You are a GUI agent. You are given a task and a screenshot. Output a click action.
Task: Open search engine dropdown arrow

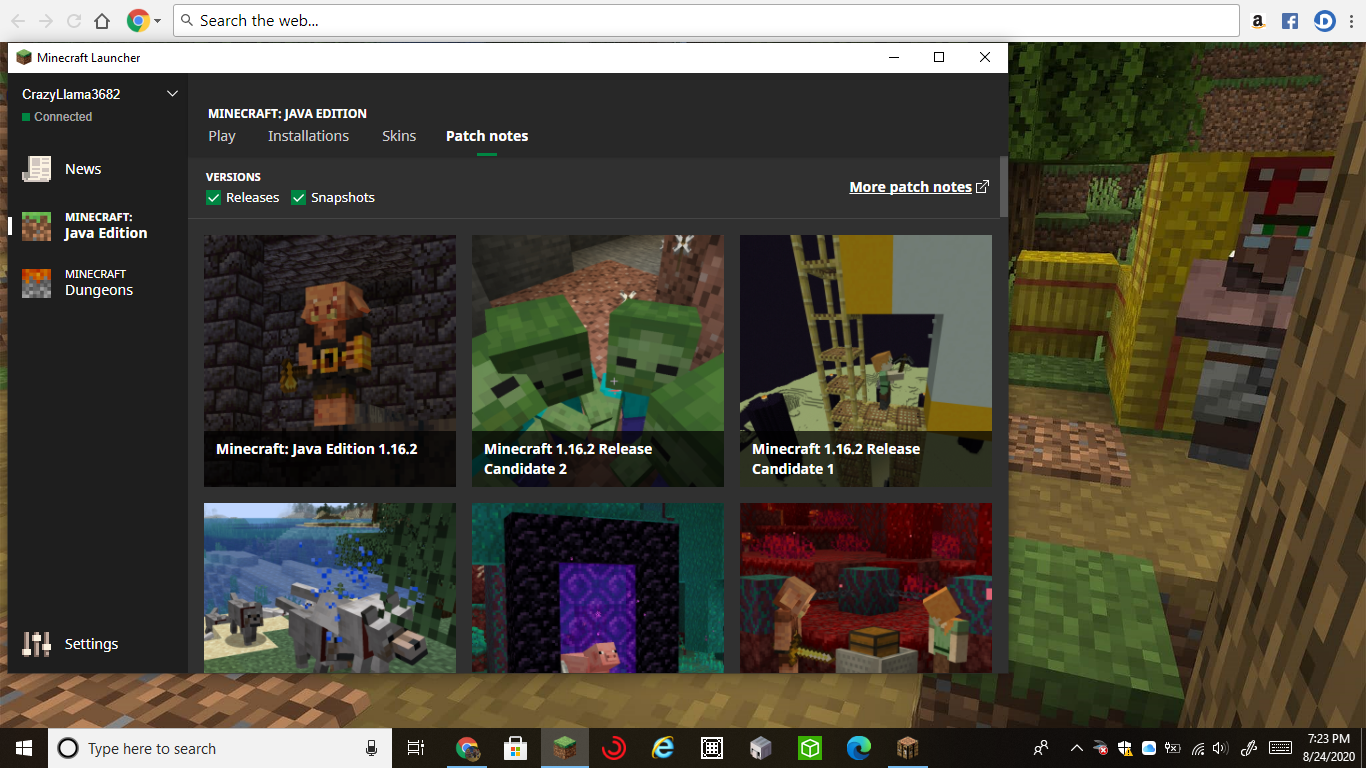(x=157, y=21)
